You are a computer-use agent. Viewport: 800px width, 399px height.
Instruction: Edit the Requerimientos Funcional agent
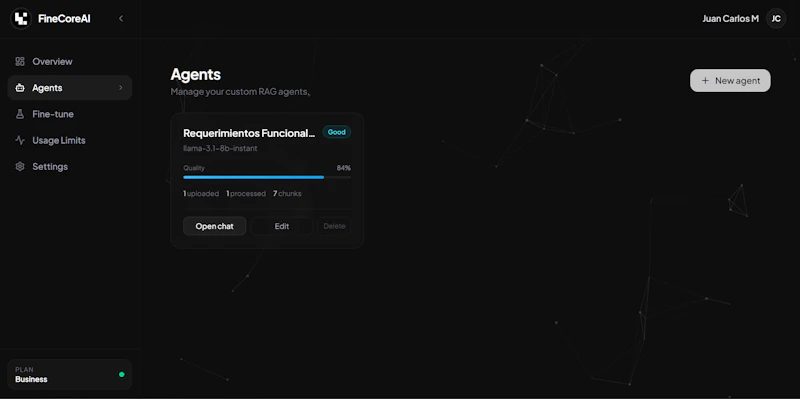tap(282, 227)
